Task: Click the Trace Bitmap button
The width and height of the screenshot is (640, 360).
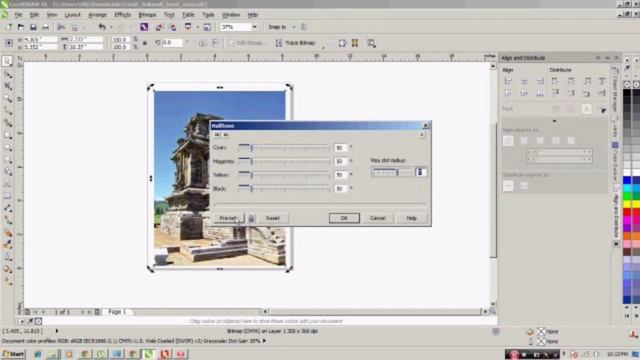Action: pyautogui.click(x=296, y=43)
